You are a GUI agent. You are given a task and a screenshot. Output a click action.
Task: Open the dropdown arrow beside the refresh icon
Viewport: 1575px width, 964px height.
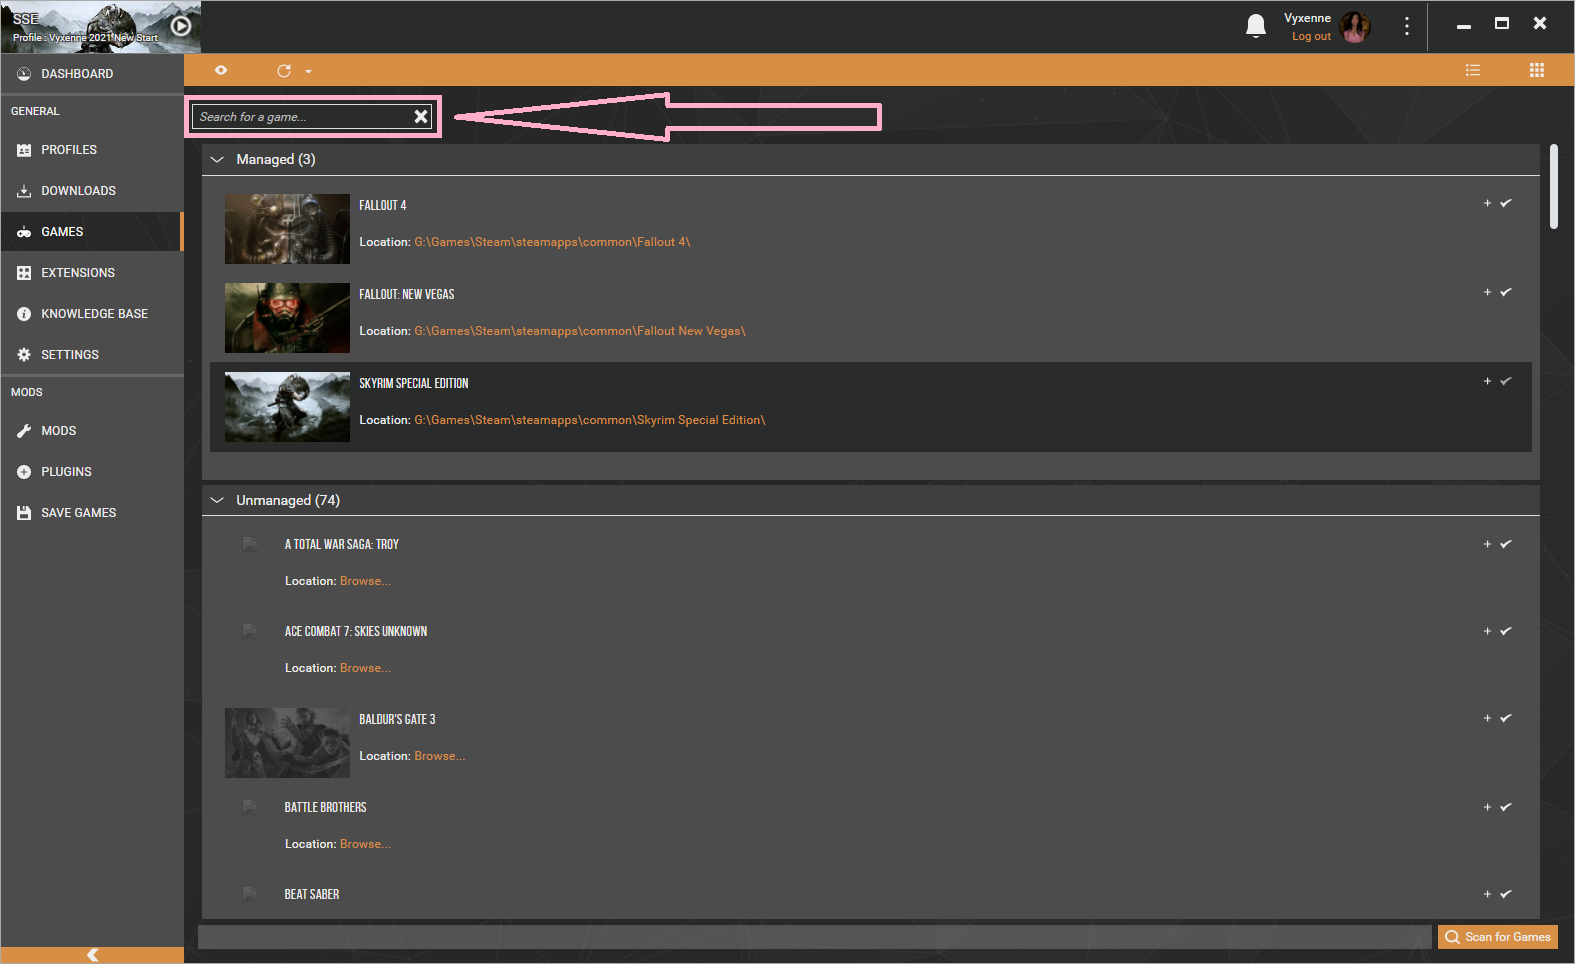pyautogui.click(x=308, y=71)
